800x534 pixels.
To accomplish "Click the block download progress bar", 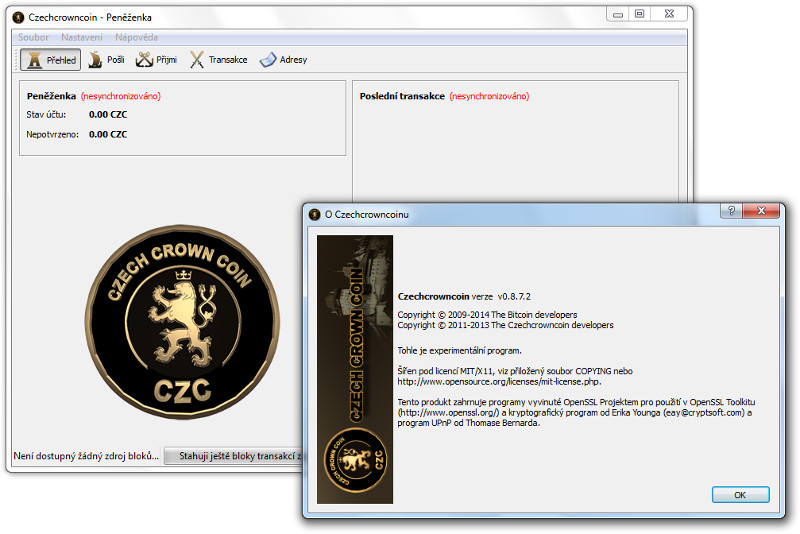I will pos(234,456).
